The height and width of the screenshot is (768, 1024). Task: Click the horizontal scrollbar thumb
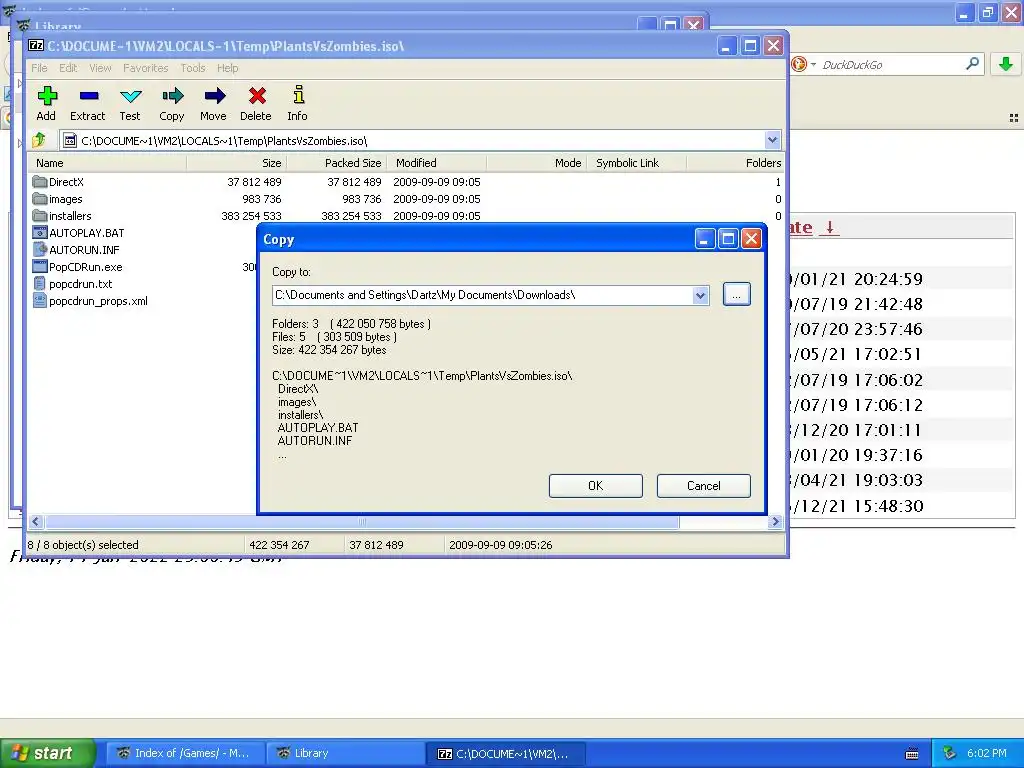(362, 522)
